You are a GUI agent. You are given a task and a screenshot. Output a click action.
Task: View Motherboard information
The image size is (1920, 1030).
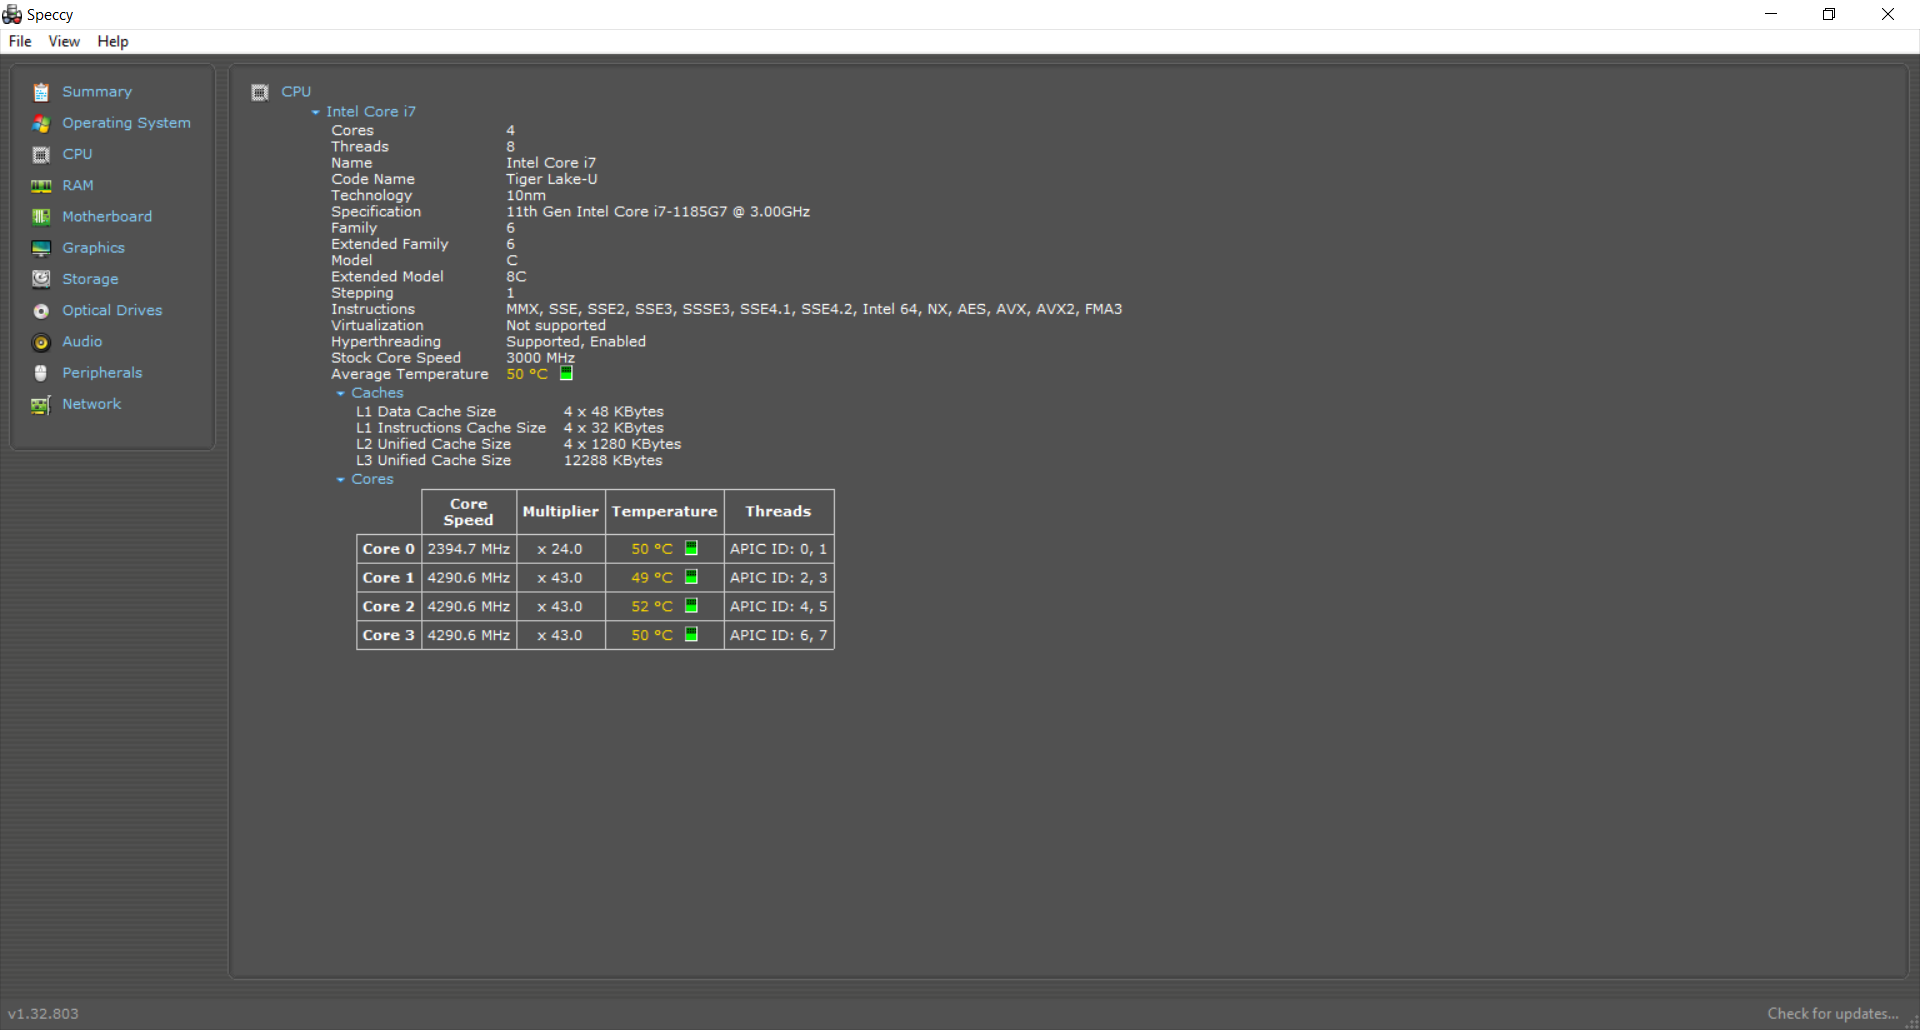[106, 216]
